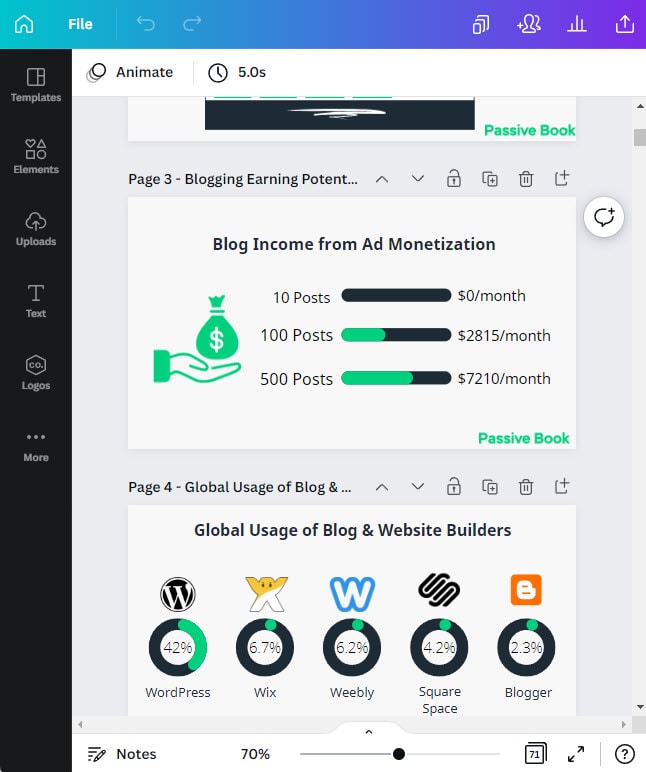Select Passive Book logo on Page 3
This screenshot has height=772, width=646.
[x=523, y=438]
